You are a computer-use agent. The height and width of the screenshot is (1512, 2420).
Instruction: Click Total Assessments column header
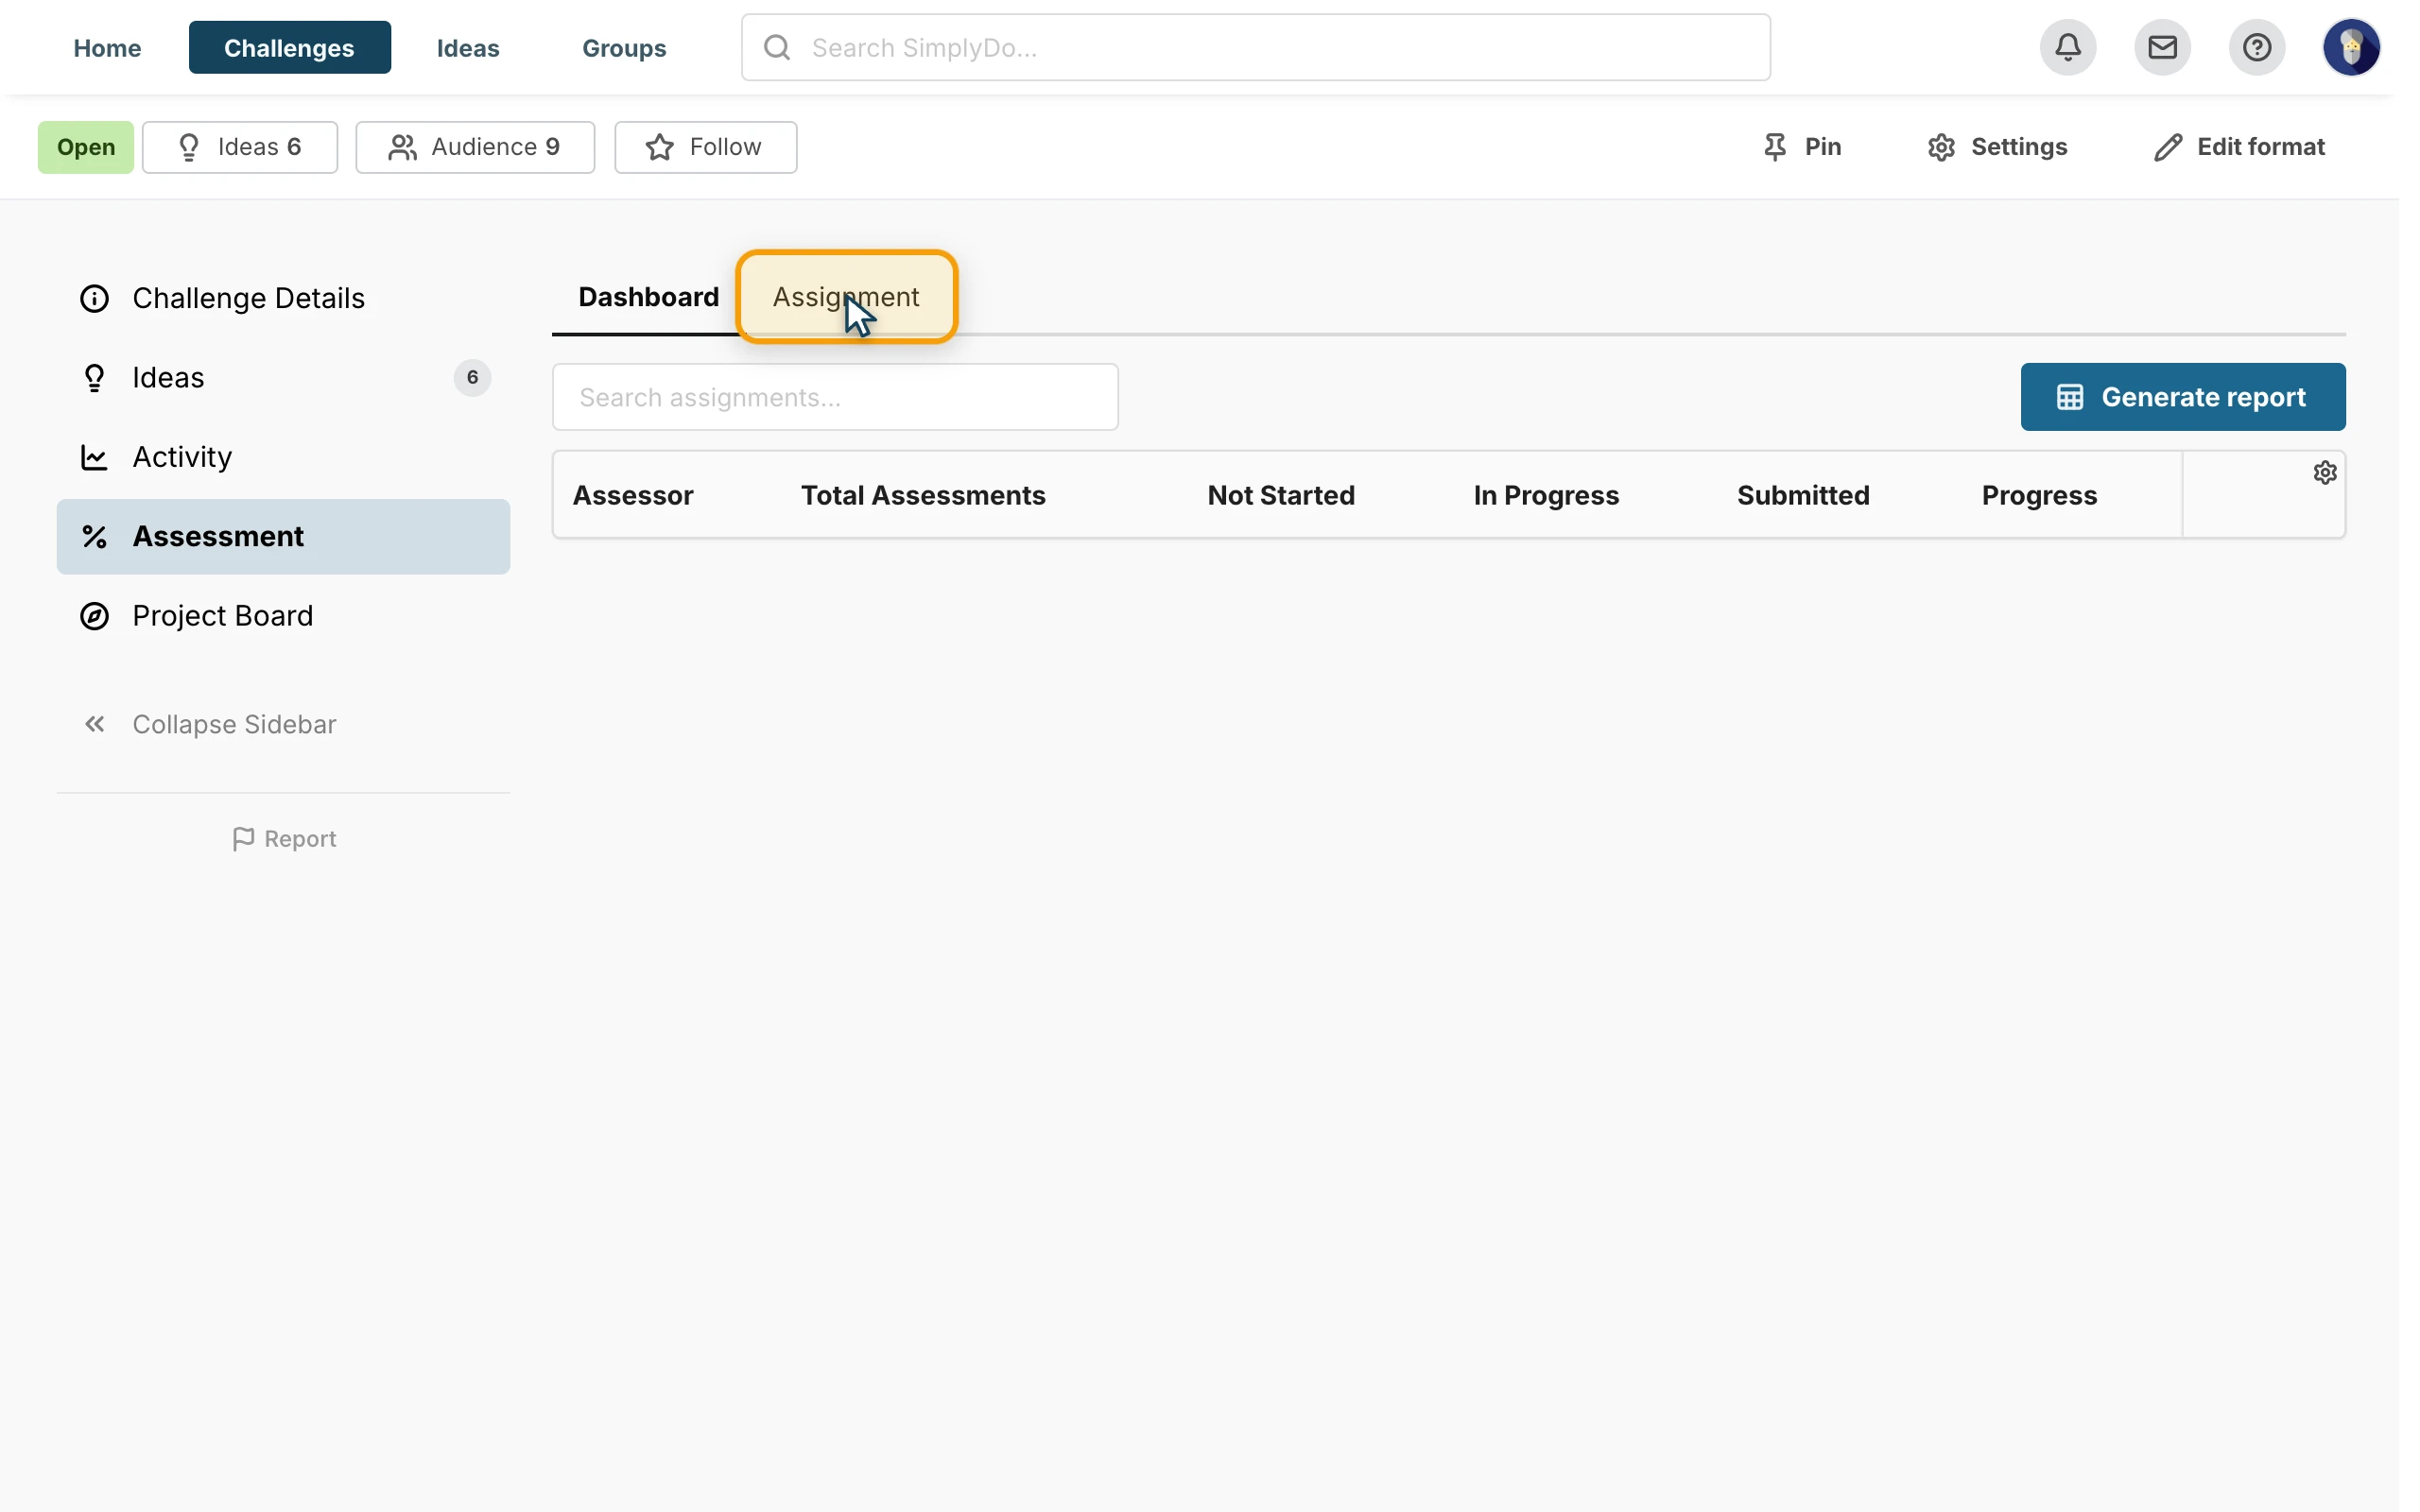923,495
